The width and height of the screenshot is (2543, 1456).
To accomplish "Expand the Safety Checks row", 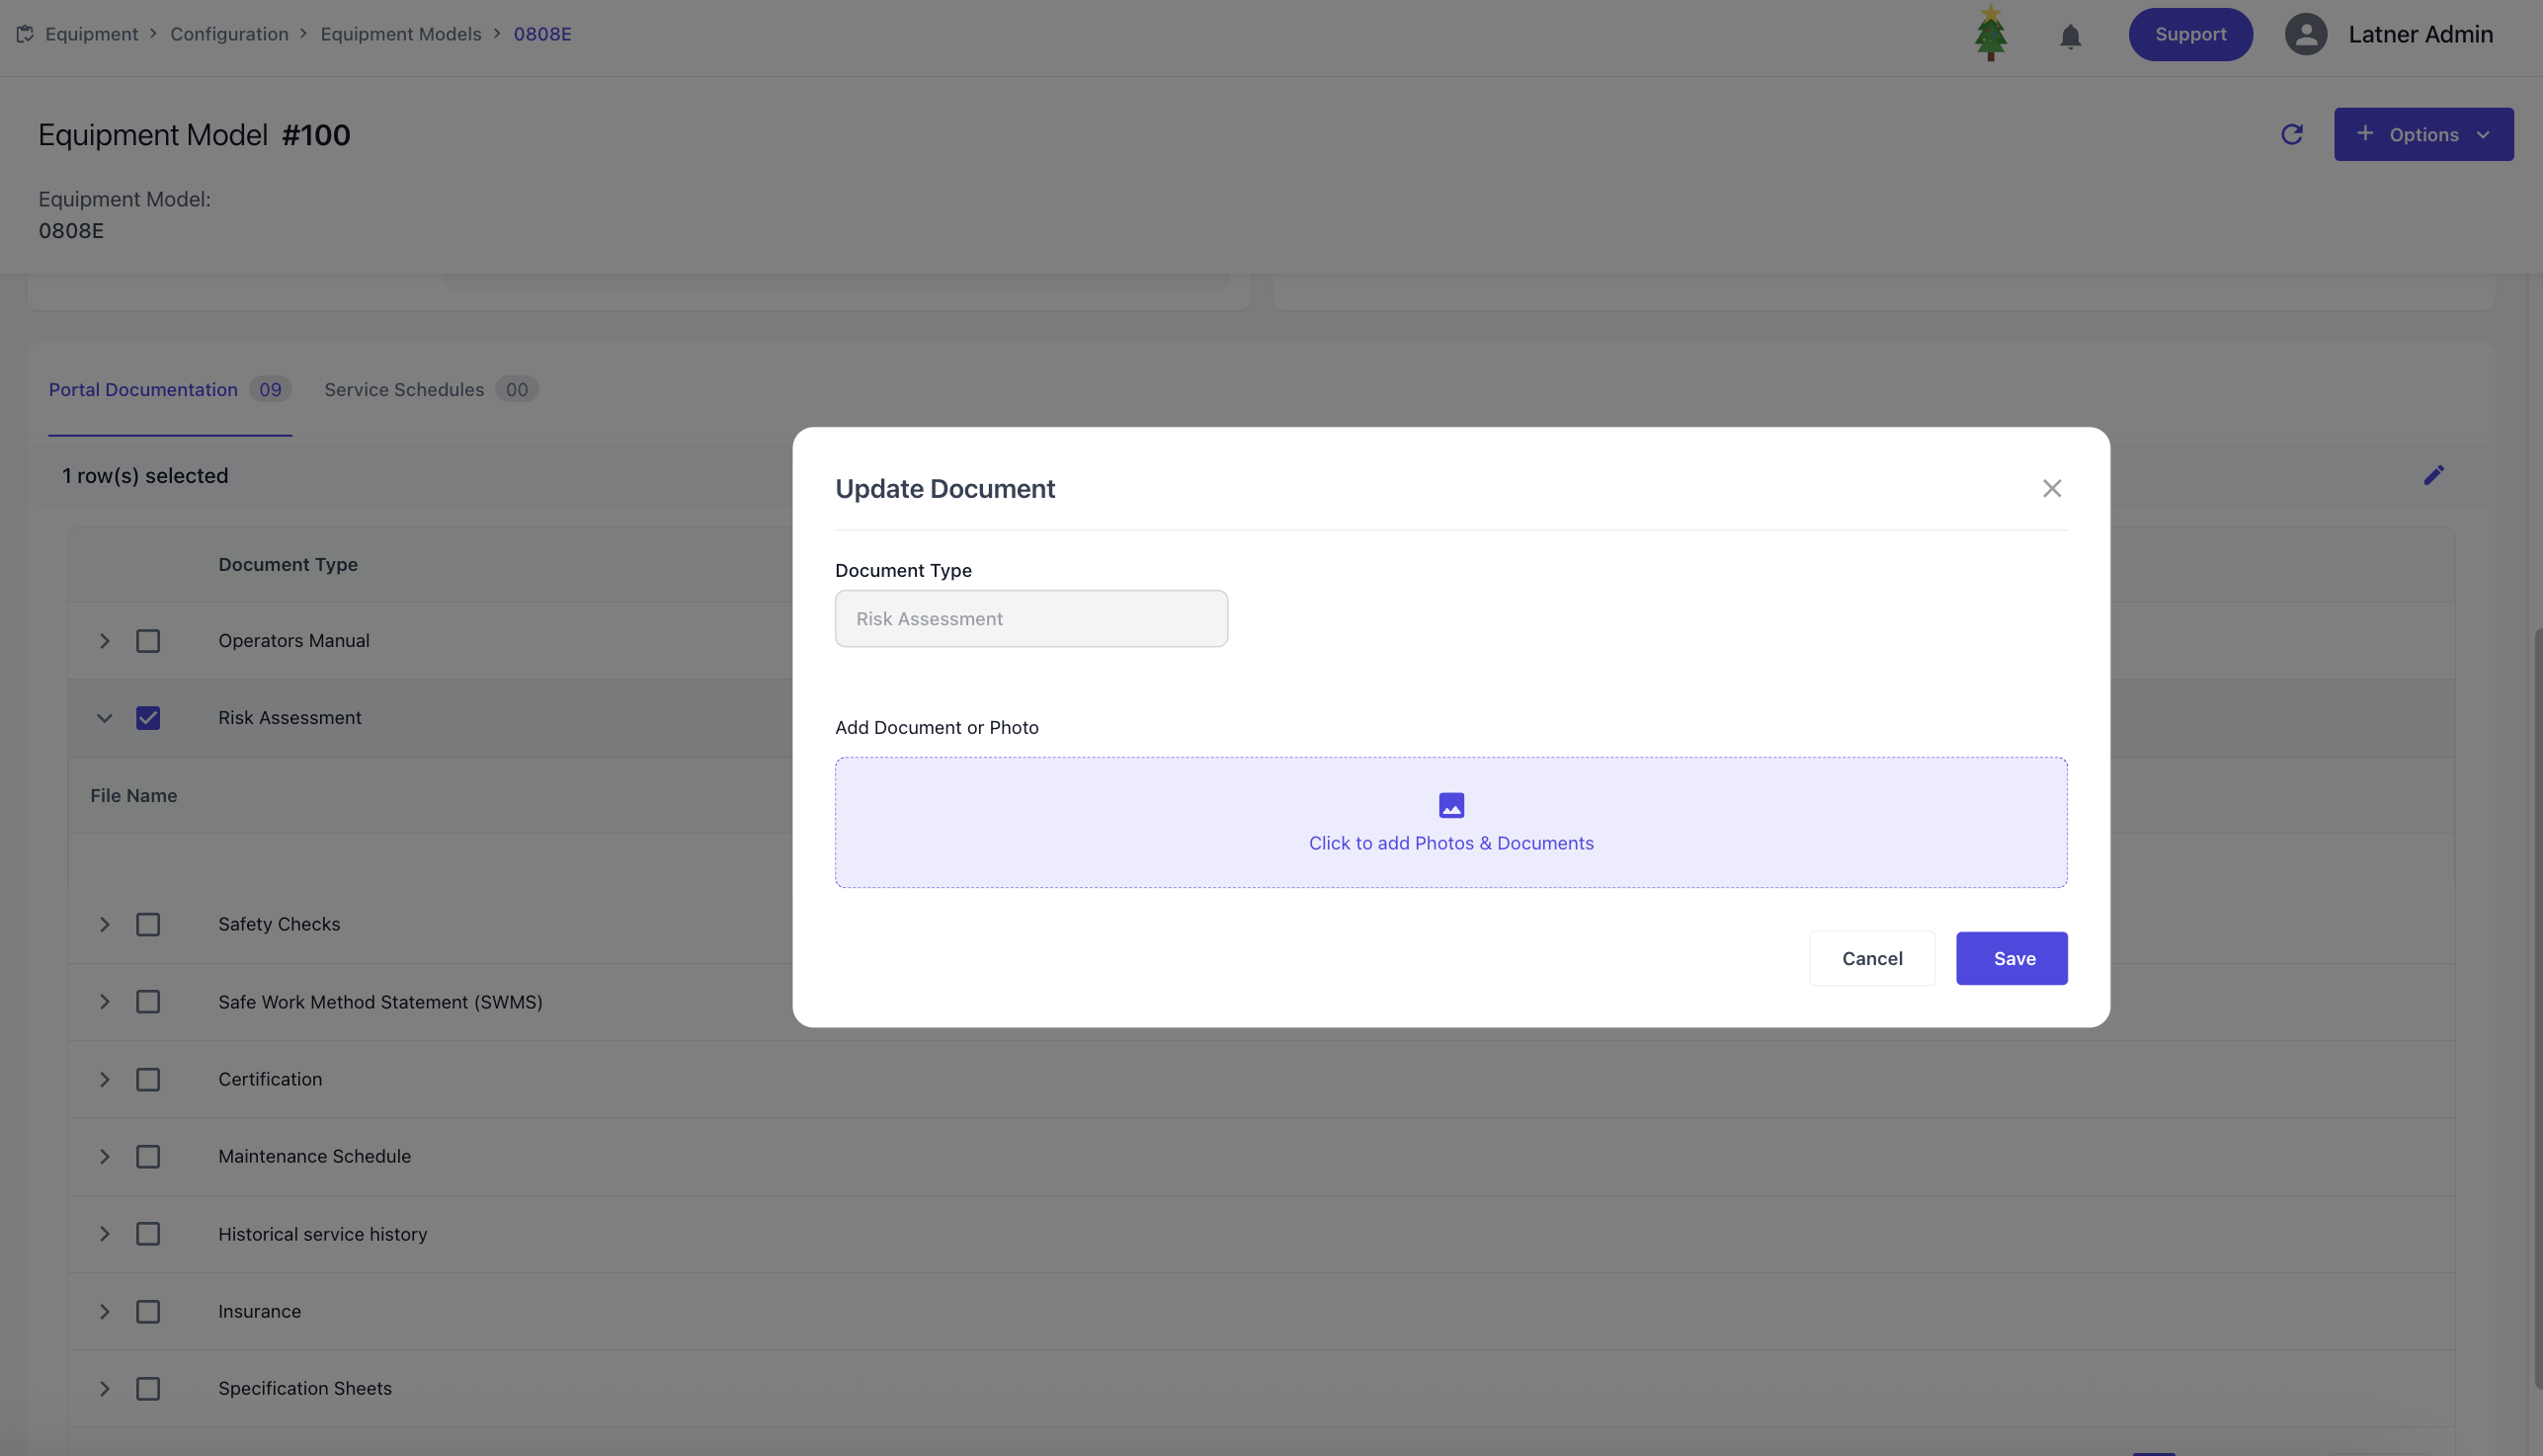I will (104, 924).
